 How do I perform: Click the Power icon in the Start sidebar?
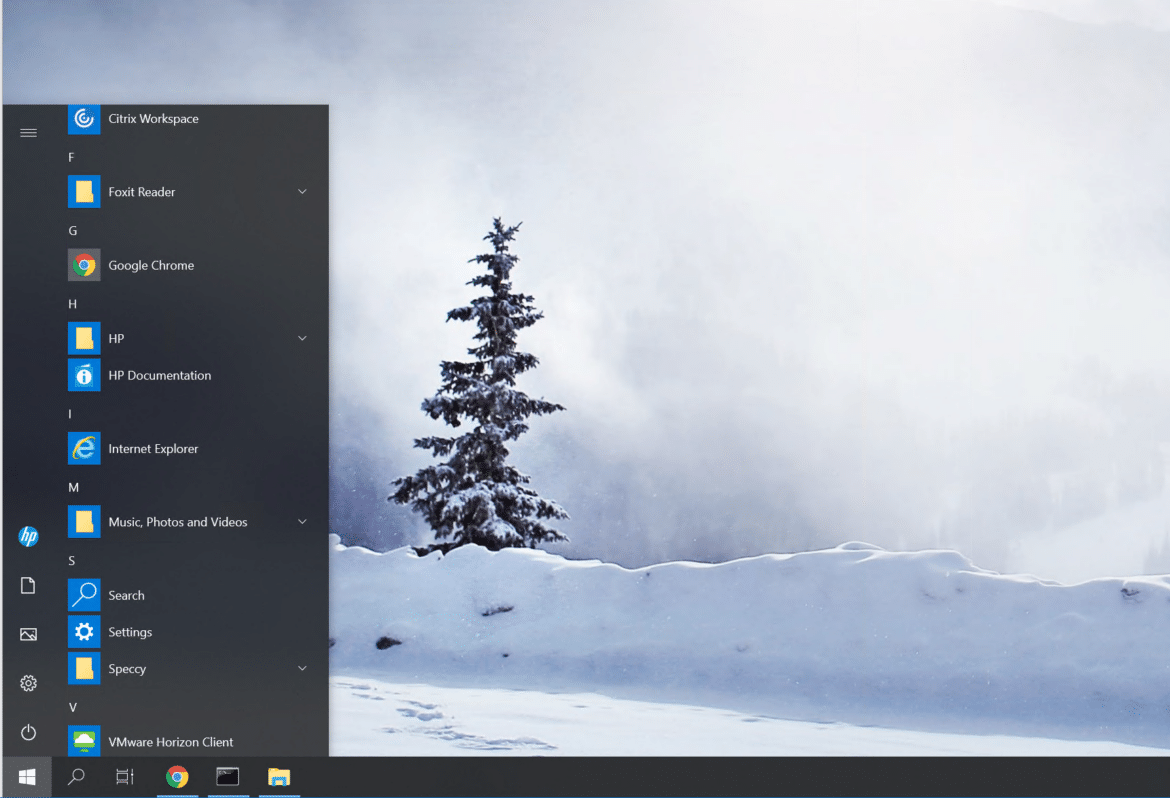click(x=28, y=732)
